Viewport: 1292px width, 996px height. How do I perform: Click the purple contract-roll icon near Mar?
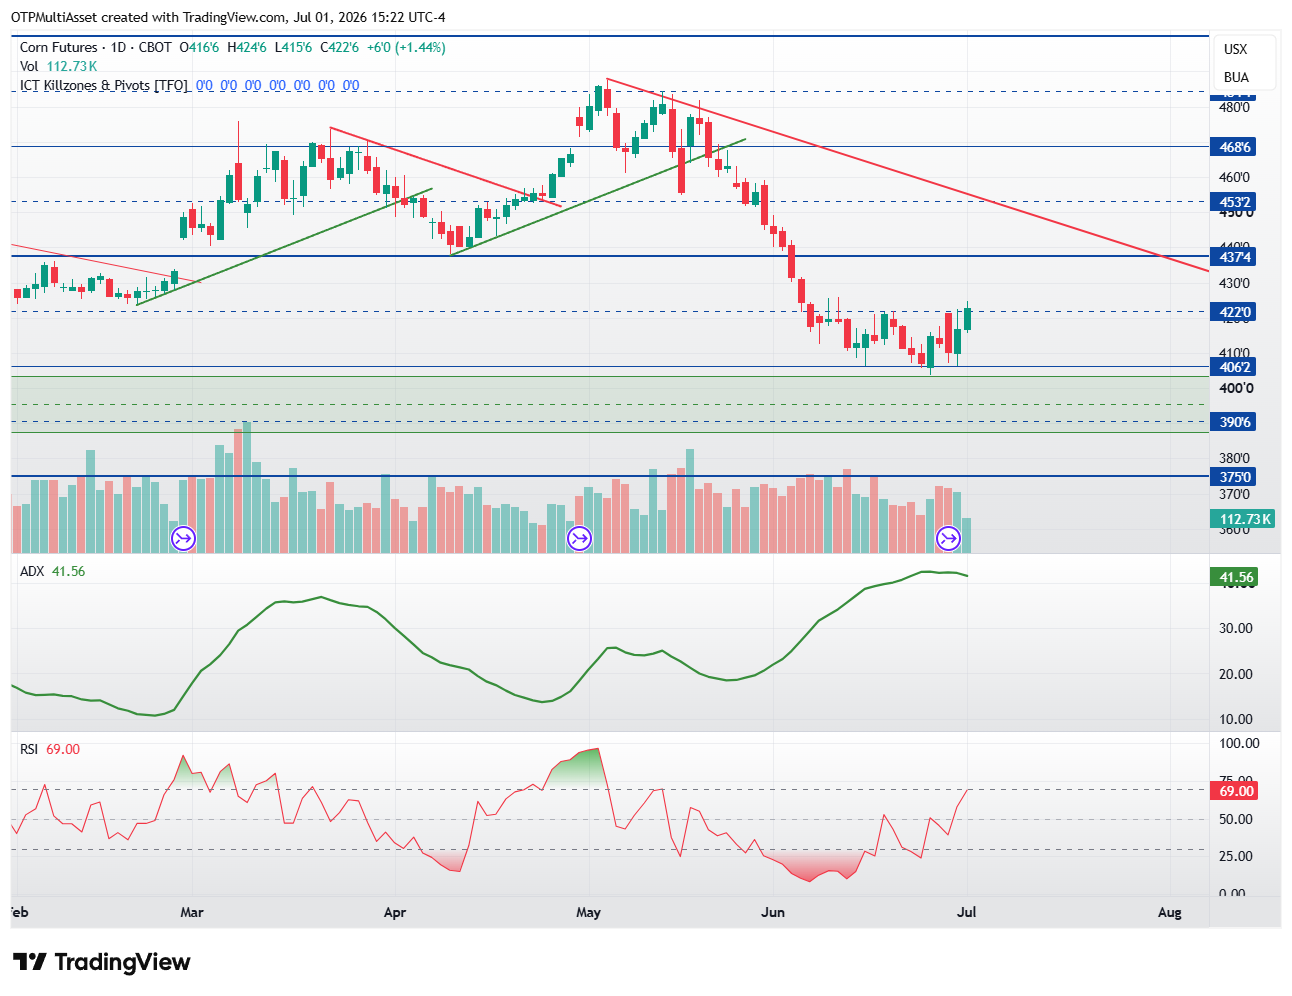183,540
